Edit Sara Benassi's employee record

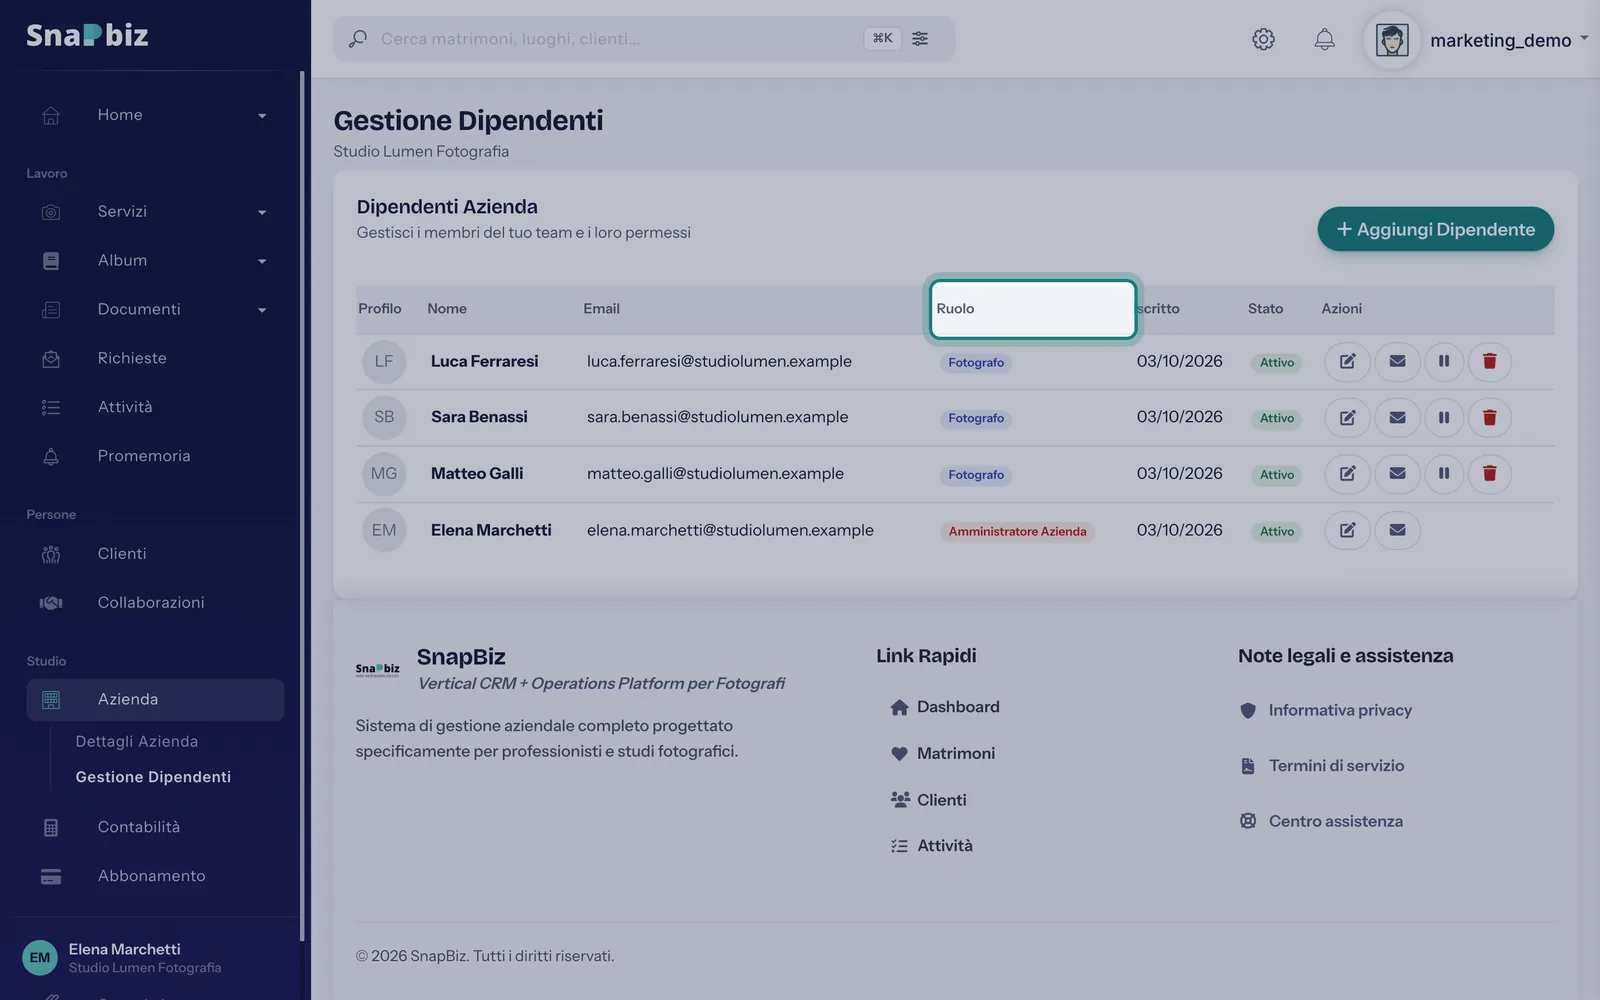click(1347, 417)
